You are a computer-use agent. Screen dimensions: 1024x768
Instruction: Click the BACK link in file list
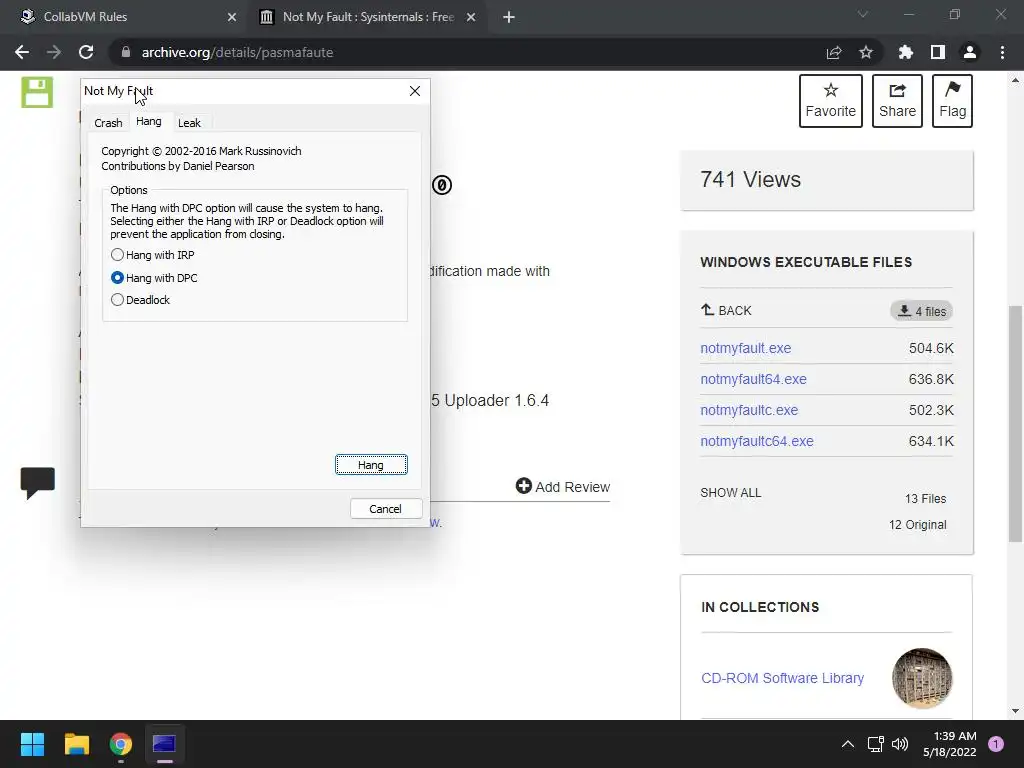[726, 310]
